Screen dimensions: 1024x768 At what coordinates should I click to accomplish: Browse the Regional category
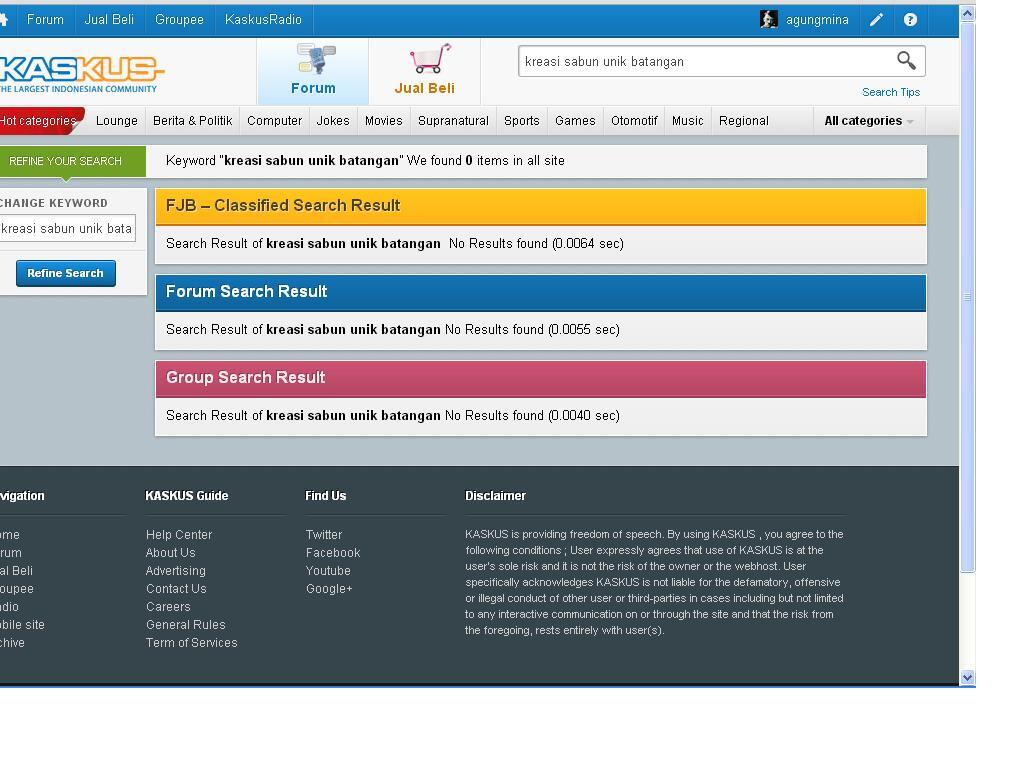(x=744, y=121)
